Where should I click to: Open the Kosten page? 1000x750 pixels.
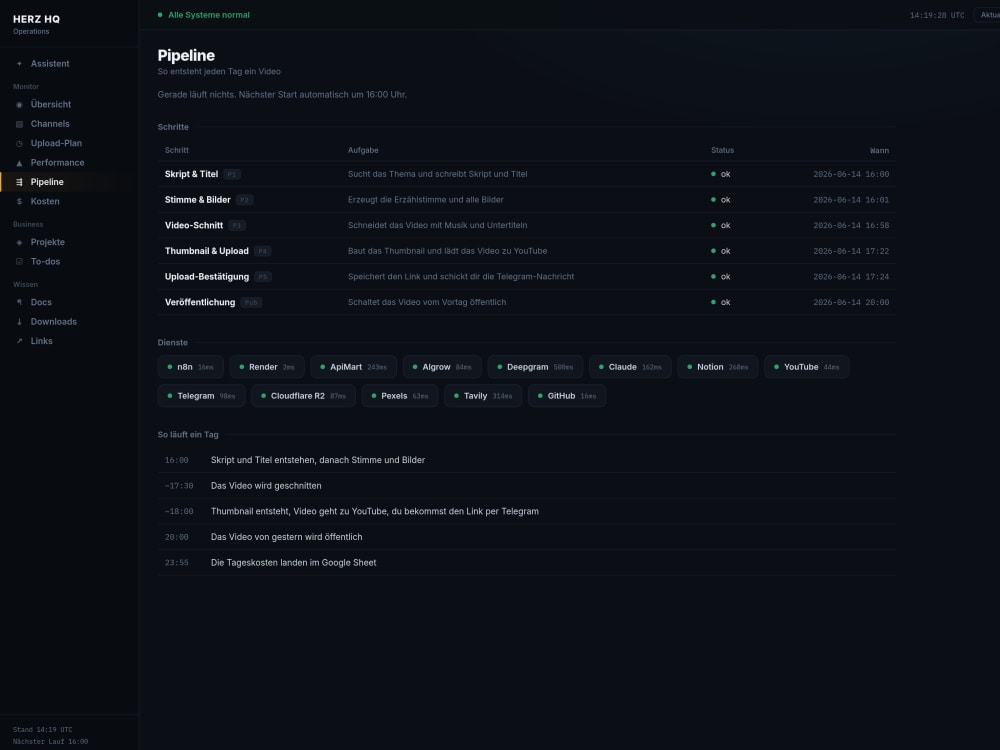69,202
